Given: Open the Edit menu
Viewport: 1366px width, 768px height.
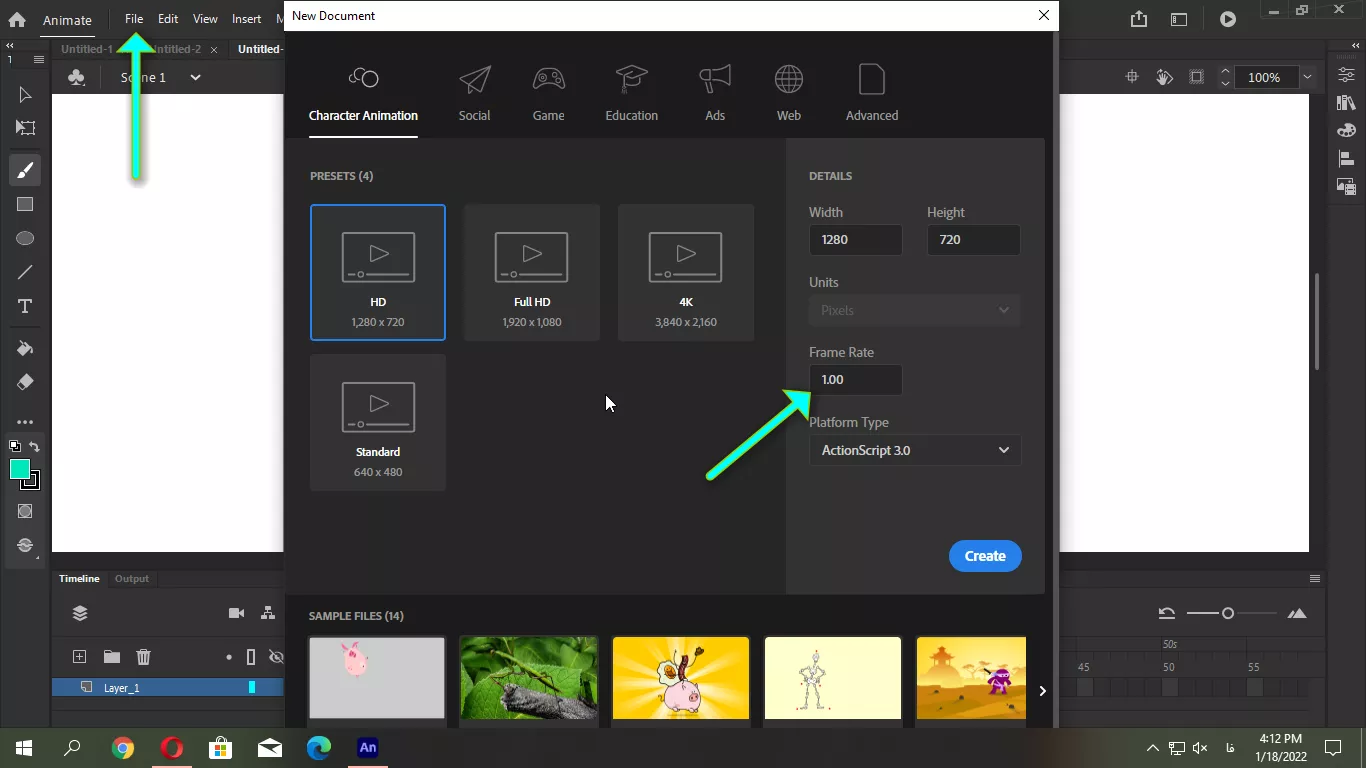Looking at the screenshot, I should click(168, 19).
